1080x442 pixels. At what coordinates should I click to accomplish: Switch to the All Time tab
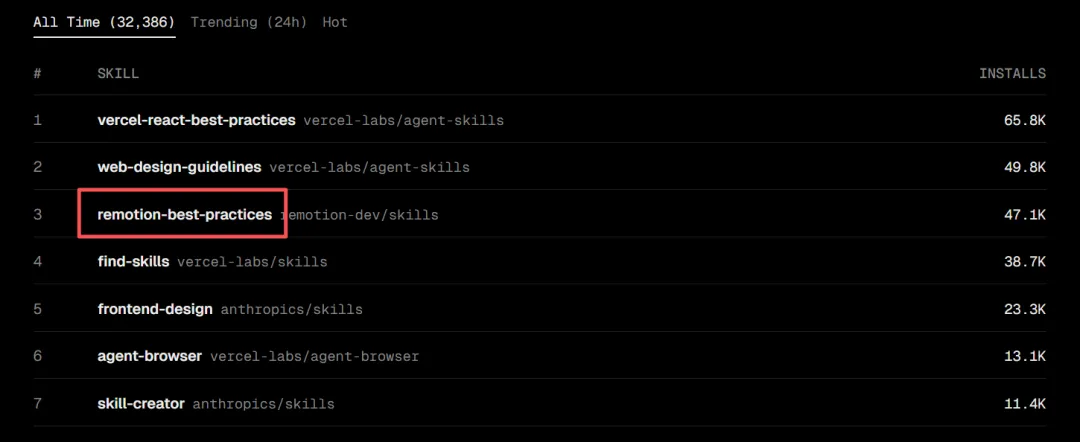pos(104,22)
